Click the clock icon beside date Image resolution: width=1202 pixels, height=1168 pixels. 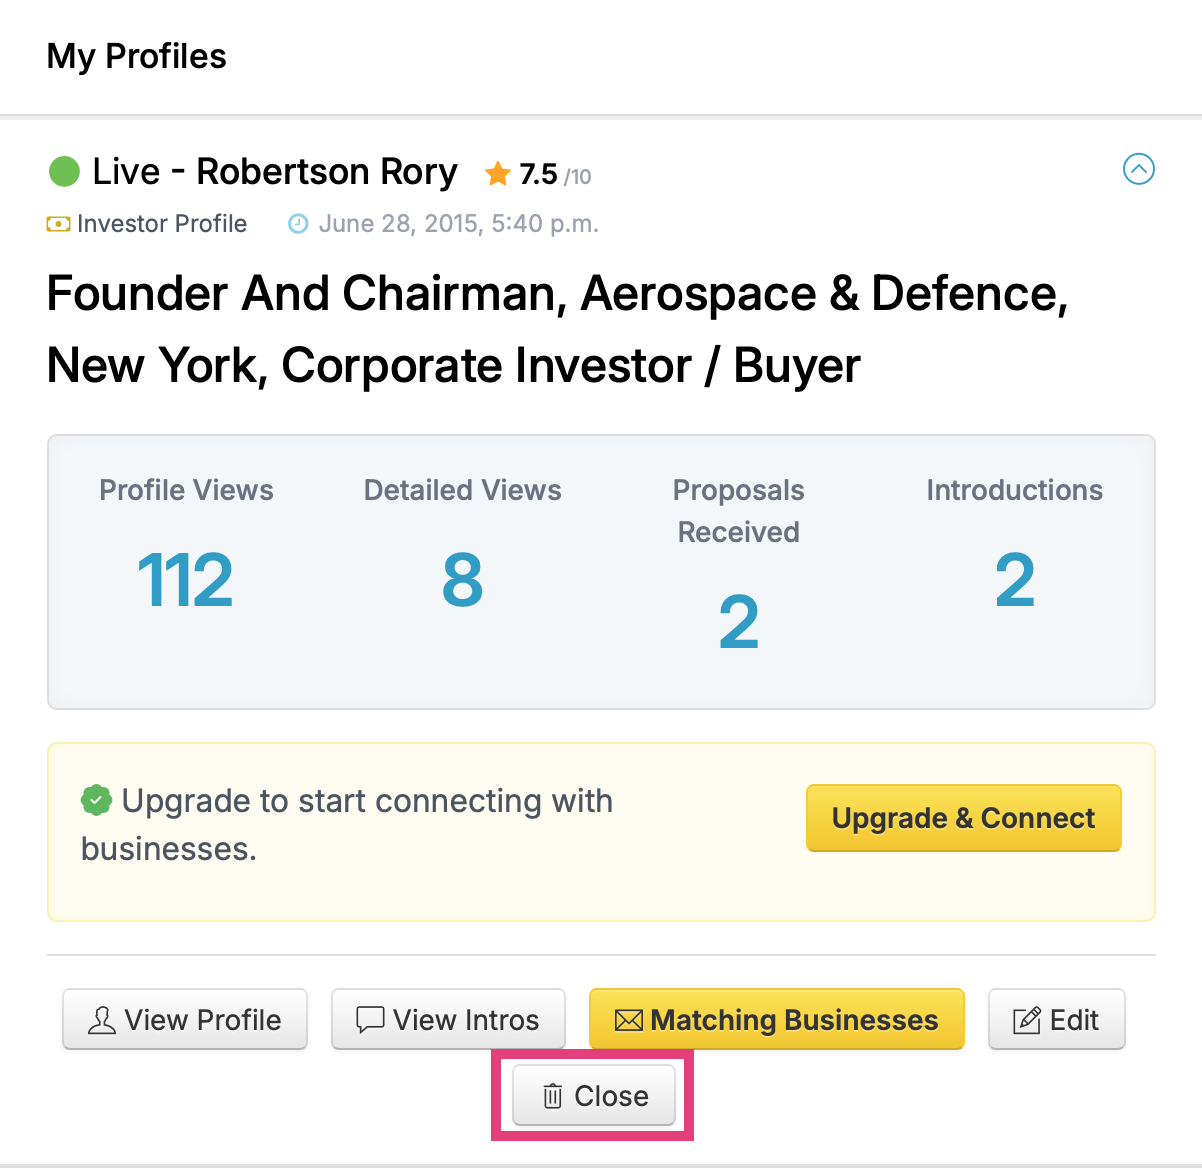[x=298, y=224]
